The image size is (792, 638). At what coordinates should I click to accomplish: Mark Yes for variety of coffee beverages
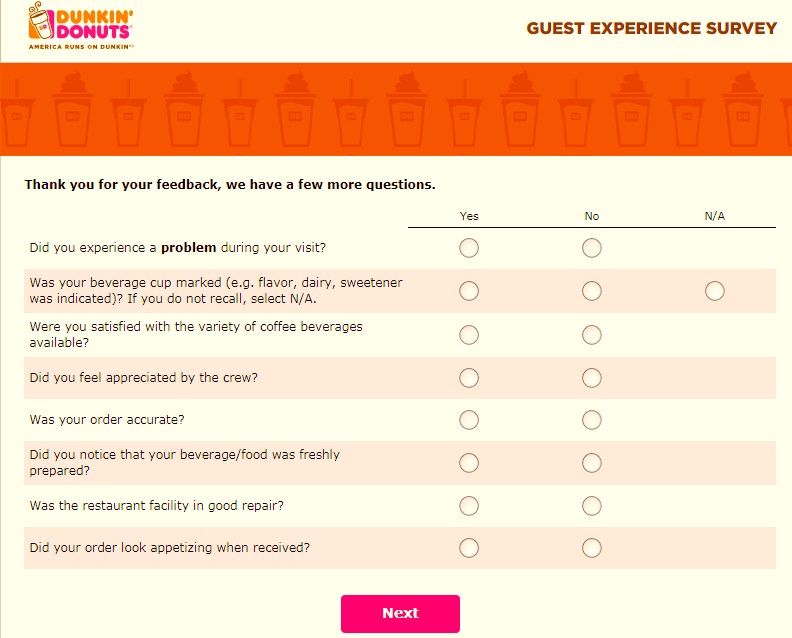coord(469,335)
